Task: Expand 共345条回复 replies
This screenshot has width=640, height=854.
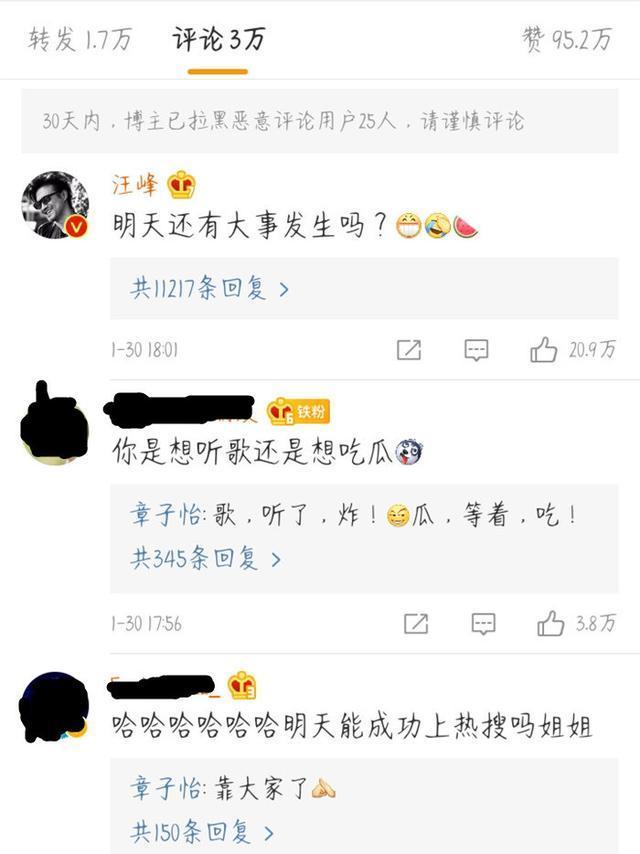Action: [x=205, y=558]
